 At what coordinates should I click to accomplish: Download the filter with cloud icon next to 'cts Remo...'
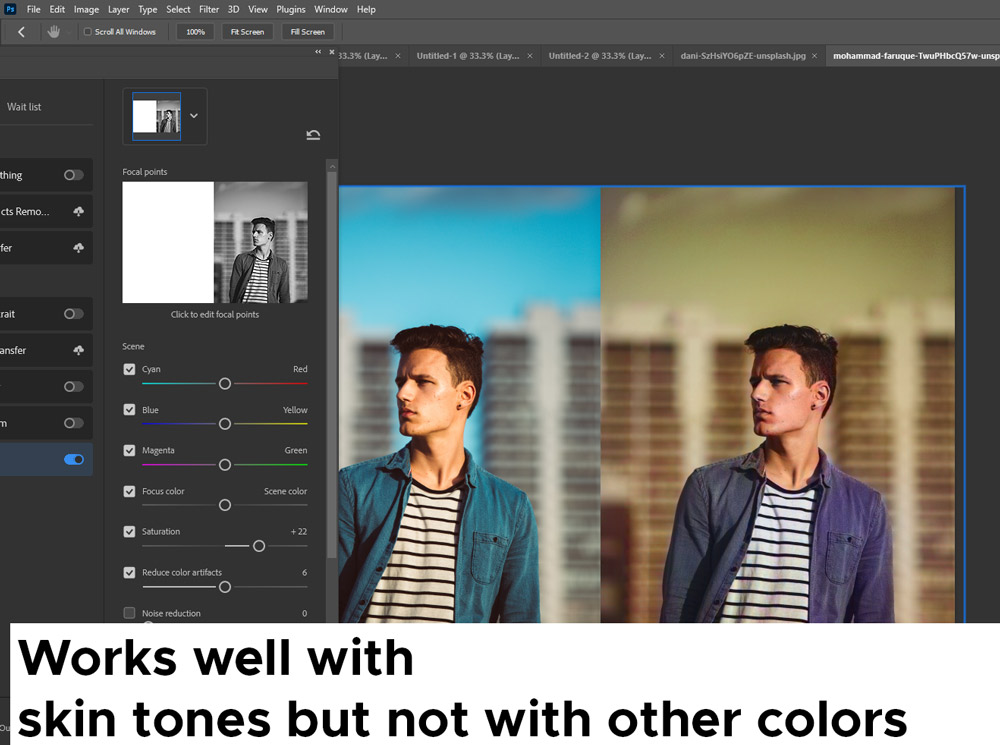78,211
